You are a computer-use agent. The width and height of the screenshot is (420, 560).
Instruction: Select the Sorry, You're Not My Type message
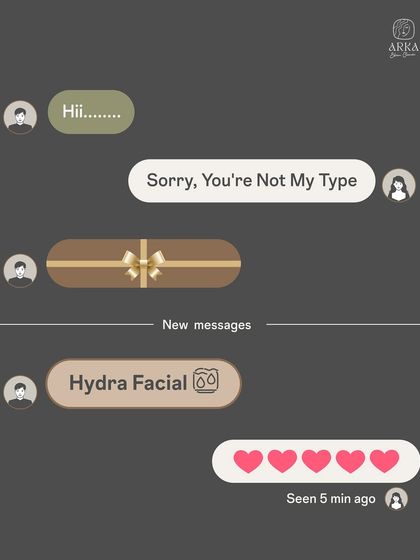252,181
